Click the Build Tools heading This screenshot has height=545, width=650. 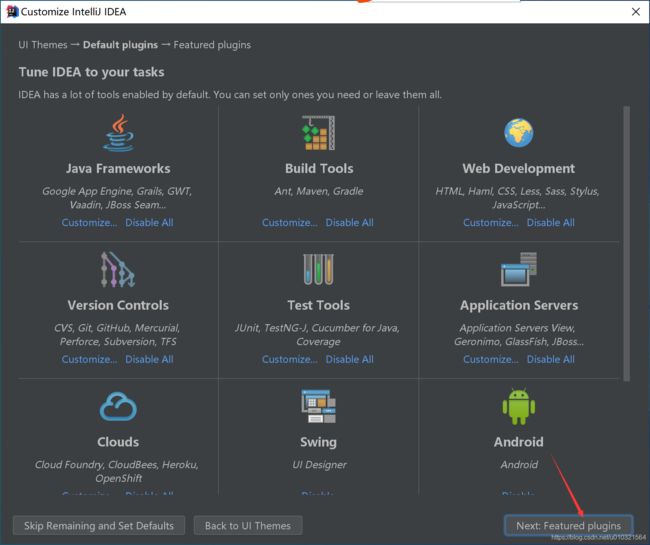[x=319, y=168]
